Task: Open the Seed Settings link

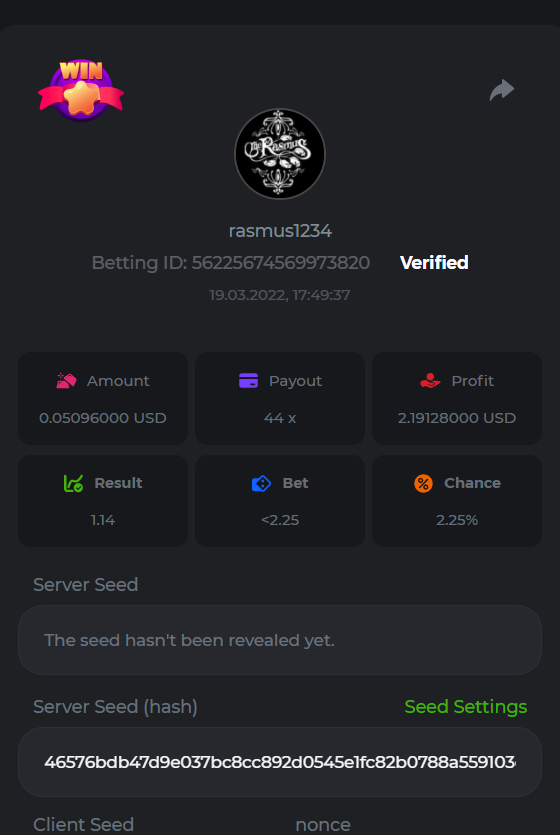Action: 466,707
